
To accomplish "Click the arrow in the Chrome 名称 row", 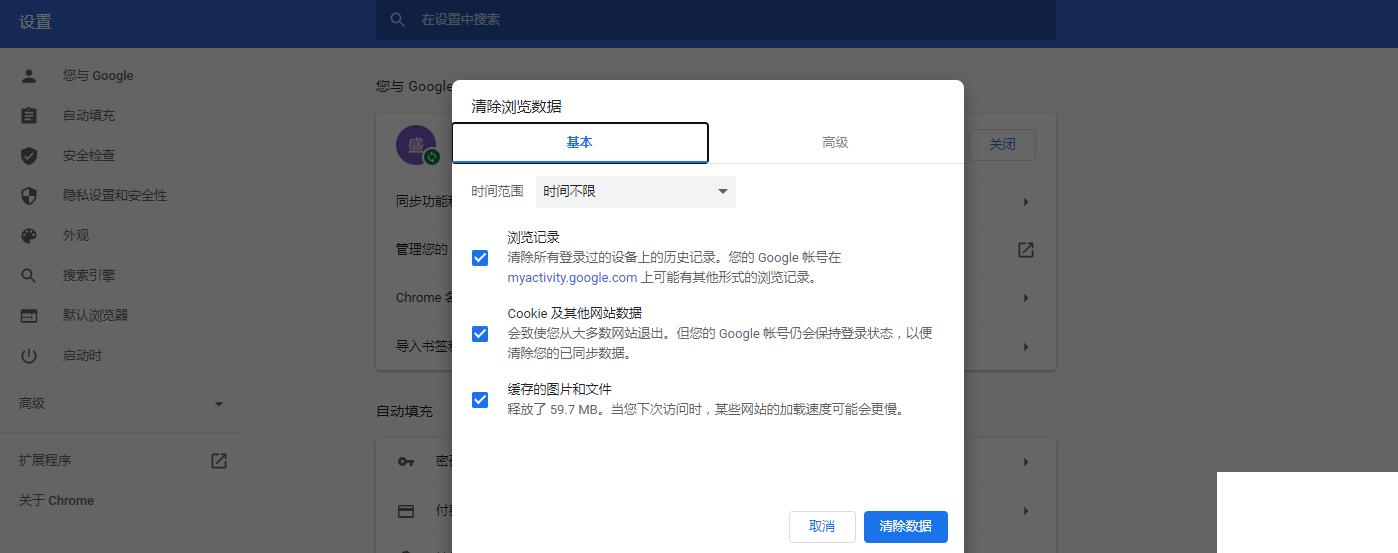I will (x=1026, y=298).
